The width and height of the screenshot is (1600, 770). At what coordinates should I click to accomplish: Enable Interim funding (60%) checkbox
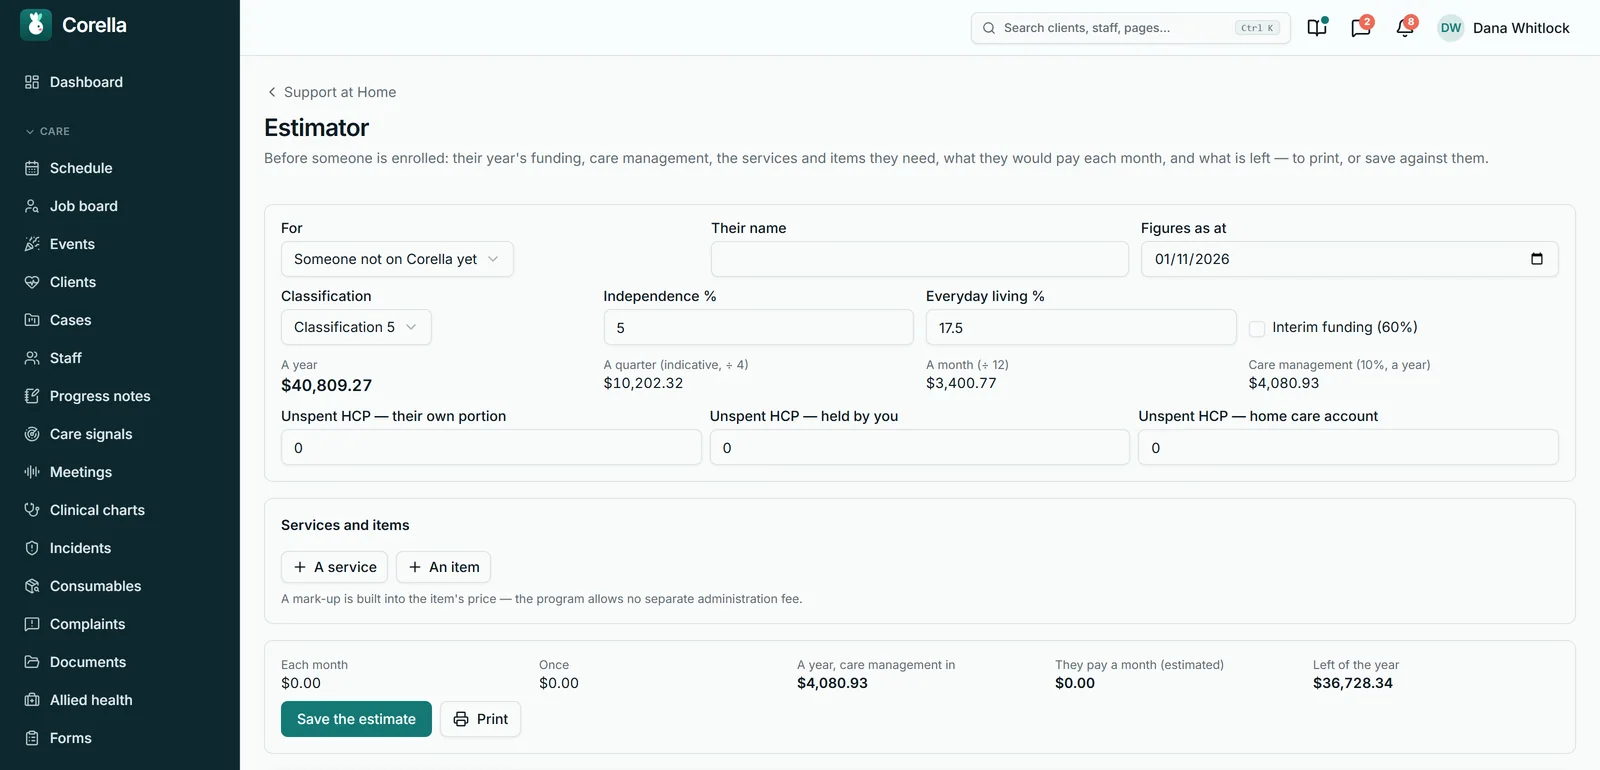(1257, 328)
